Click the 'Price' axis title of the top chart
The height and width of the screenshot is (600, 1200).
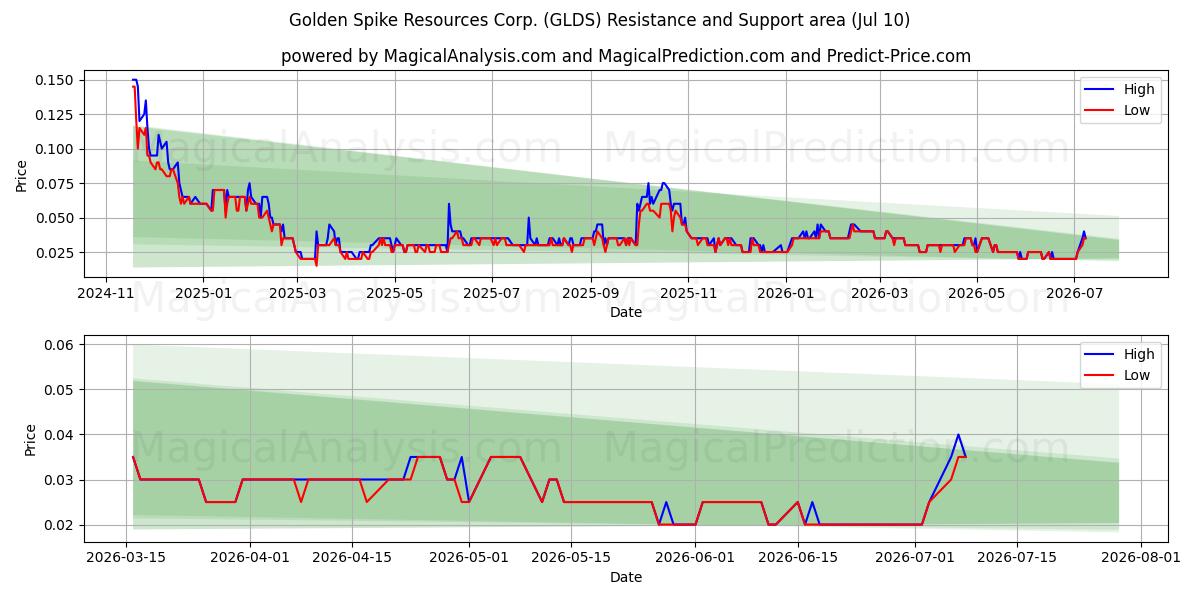22,176
